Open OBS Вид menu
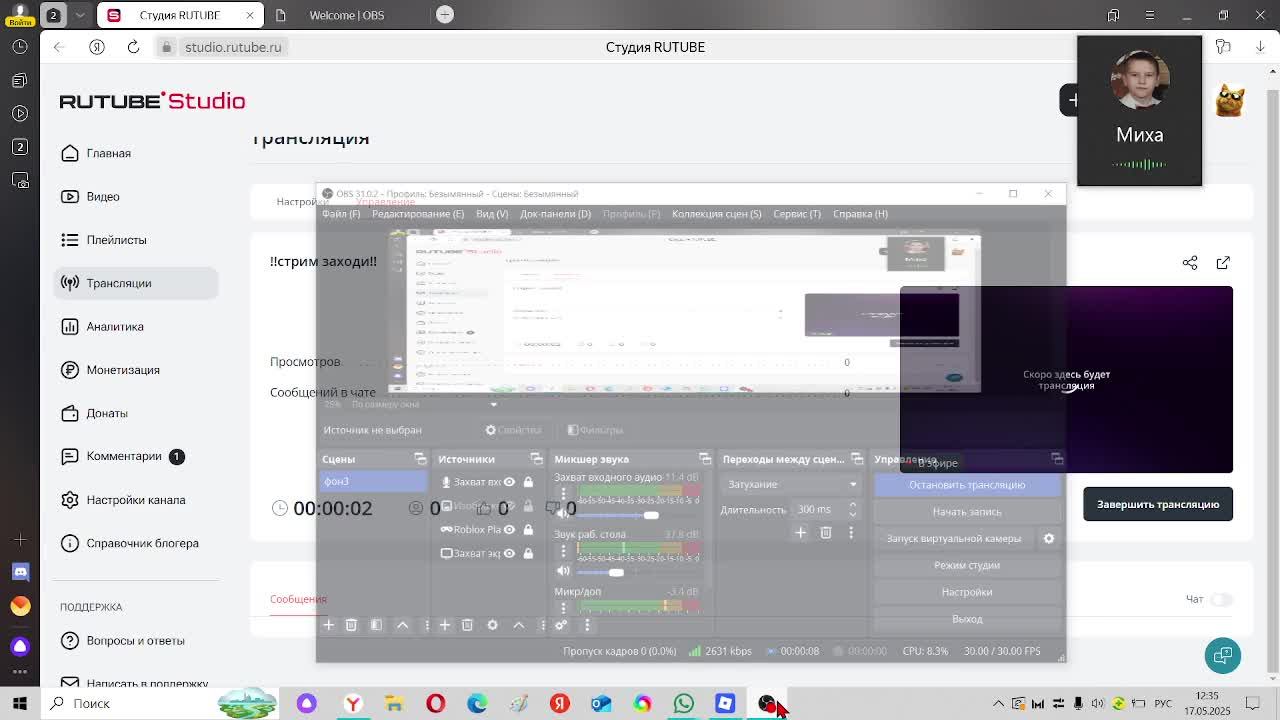1280x720 pixels. click(x=492, y=214)
